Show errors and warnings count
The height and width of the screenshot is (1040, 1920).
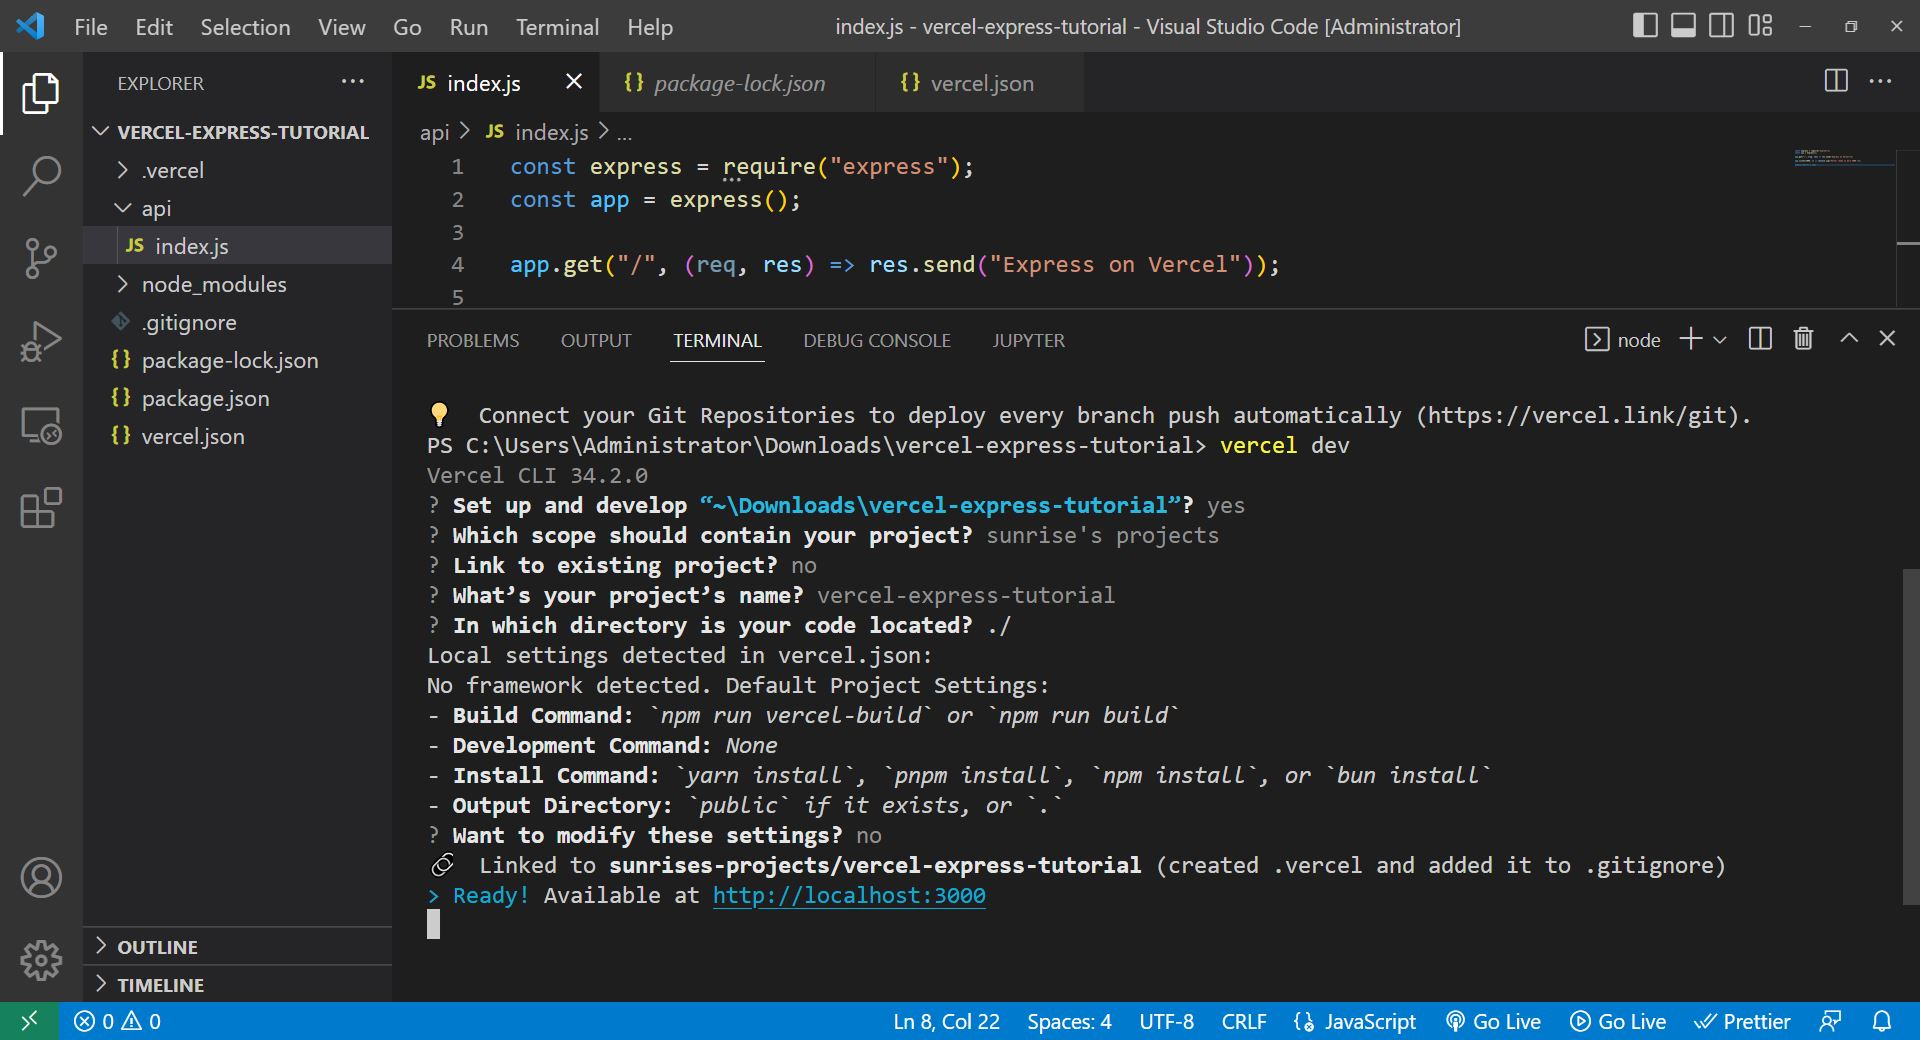117,1021
